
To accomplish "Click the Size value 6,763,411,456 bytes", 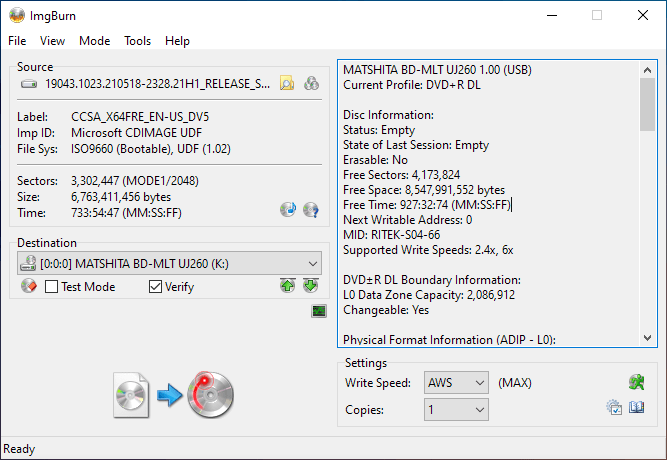I will pyautogui.click(x=121, y=197).
